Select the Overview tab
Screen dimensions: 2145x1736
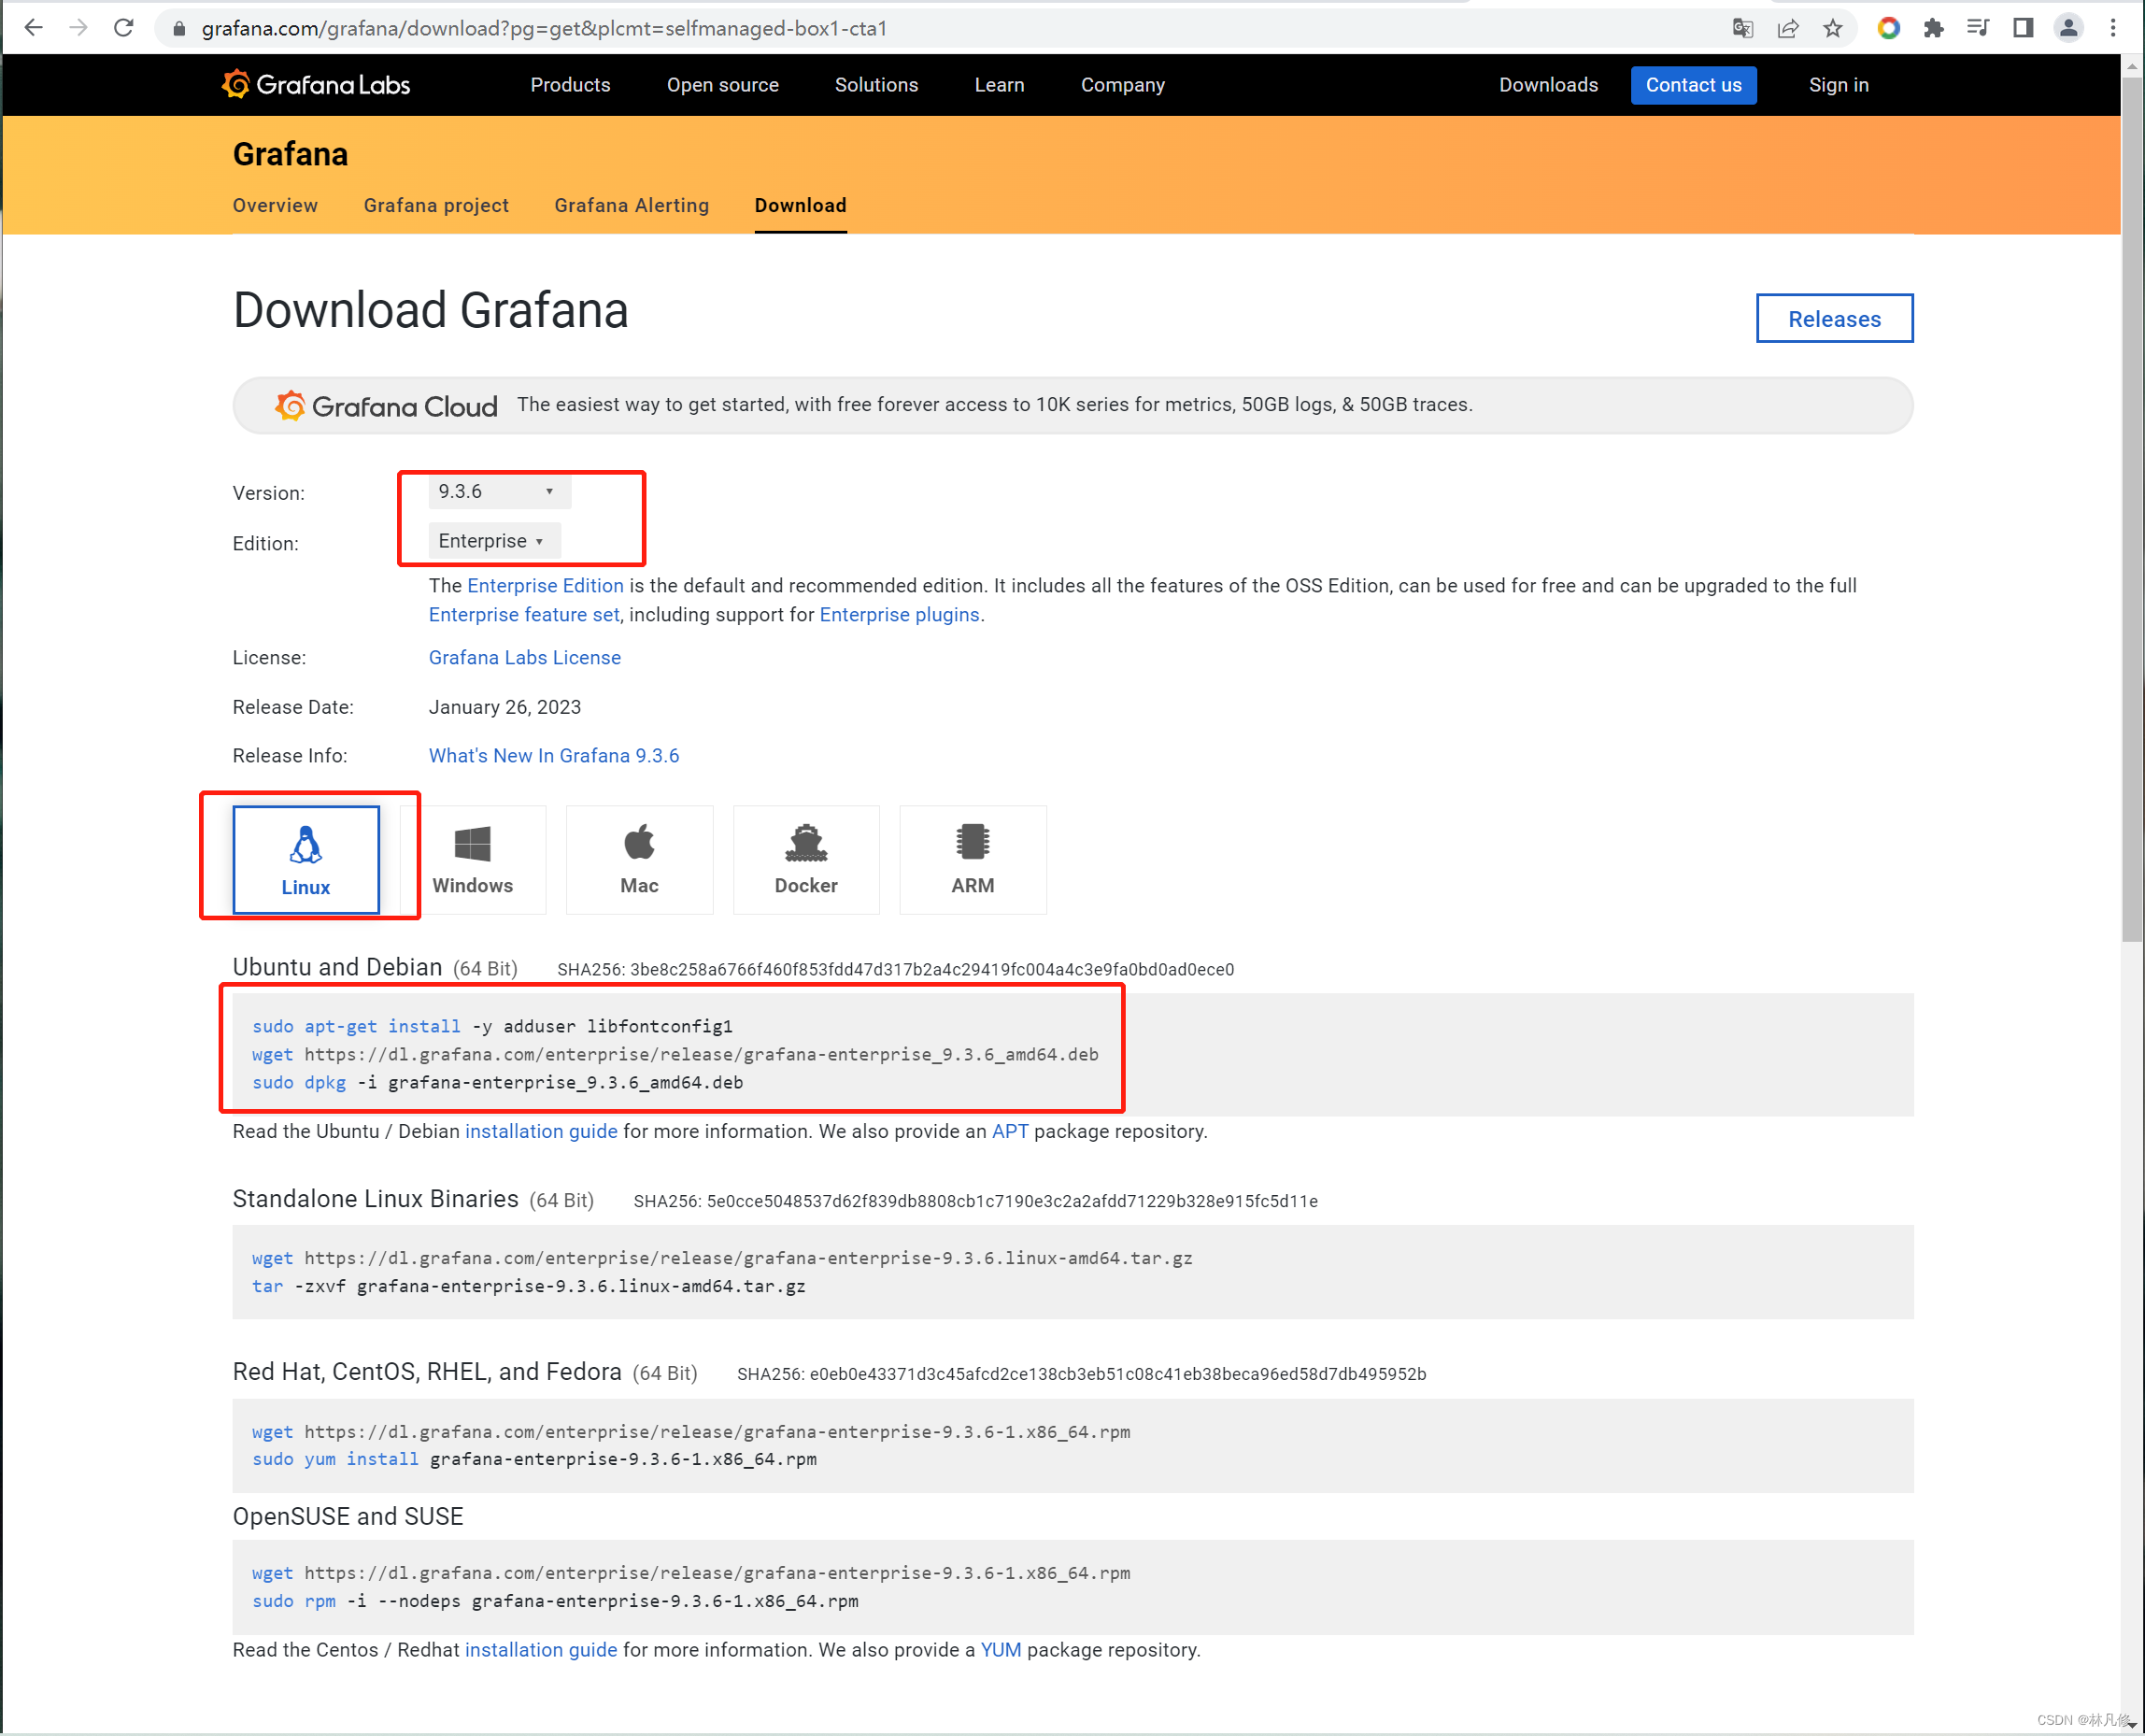click(x=273, y=206)
